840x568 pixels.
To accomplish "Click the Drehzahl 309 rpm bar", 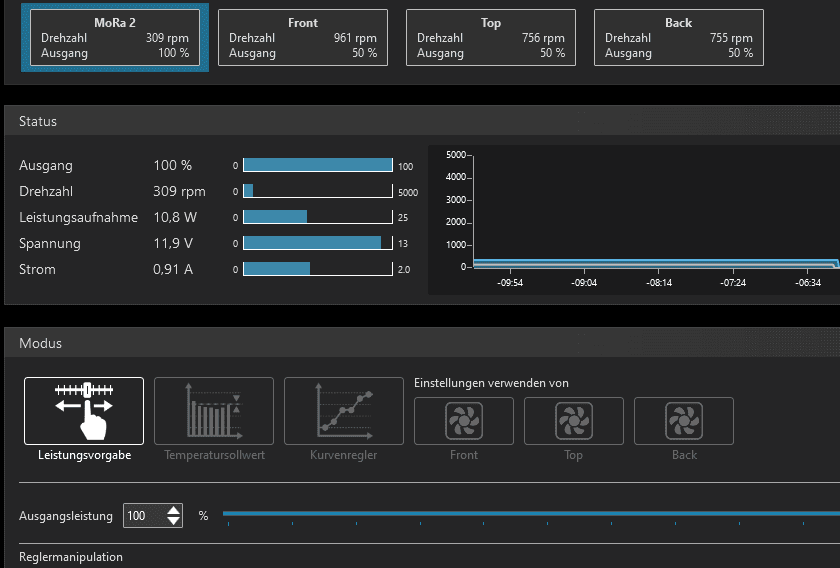I will coord(318,191).
